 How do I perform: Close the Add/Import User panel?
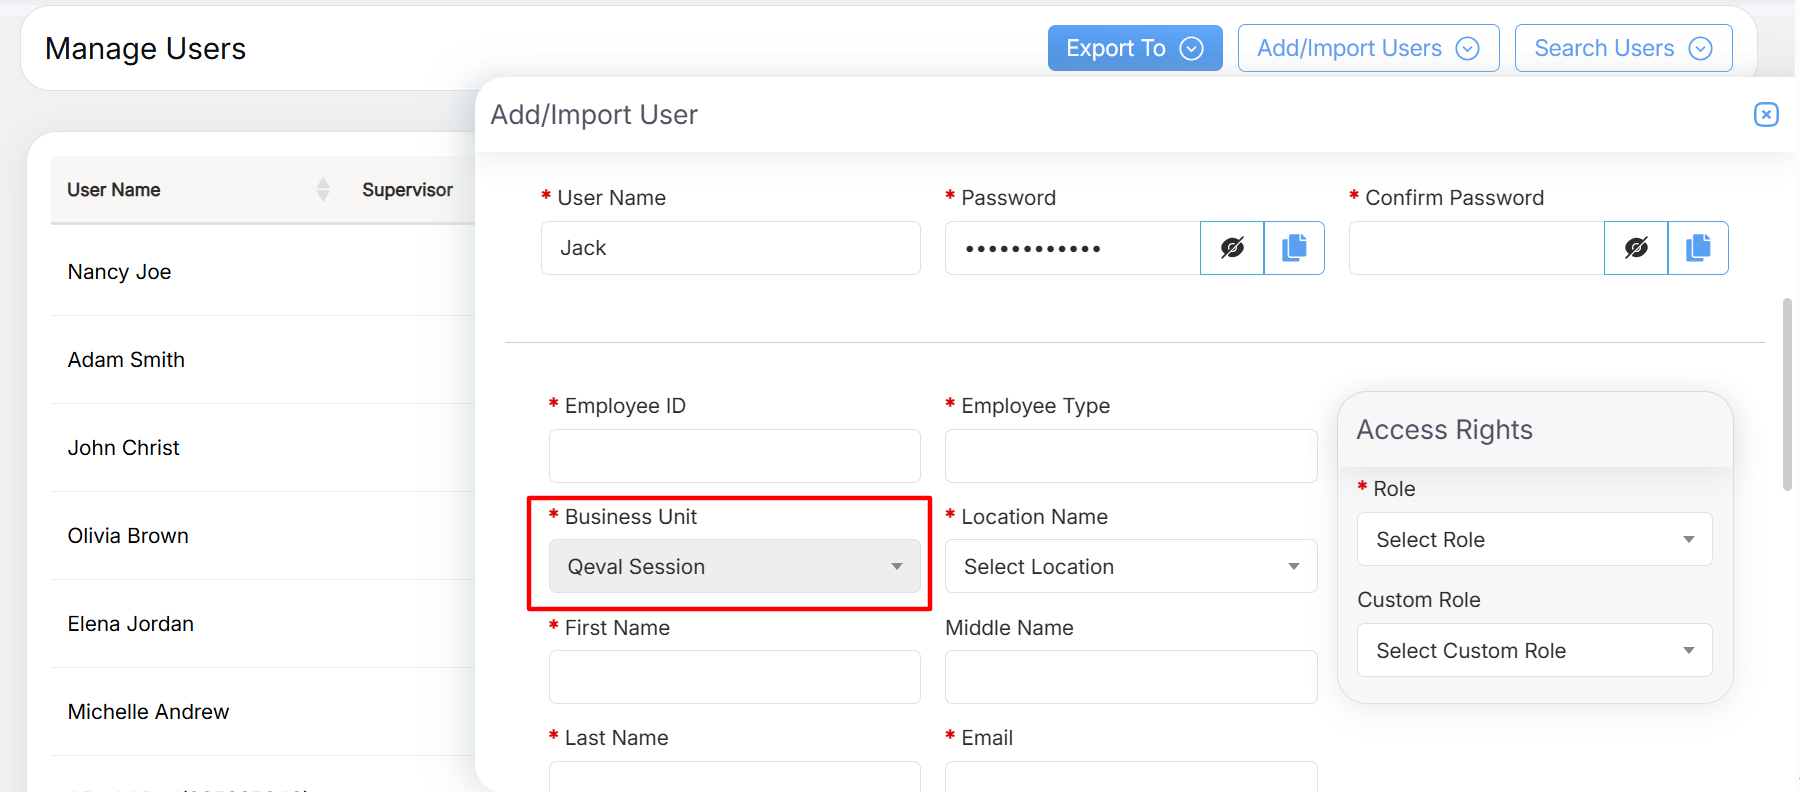1766,115
